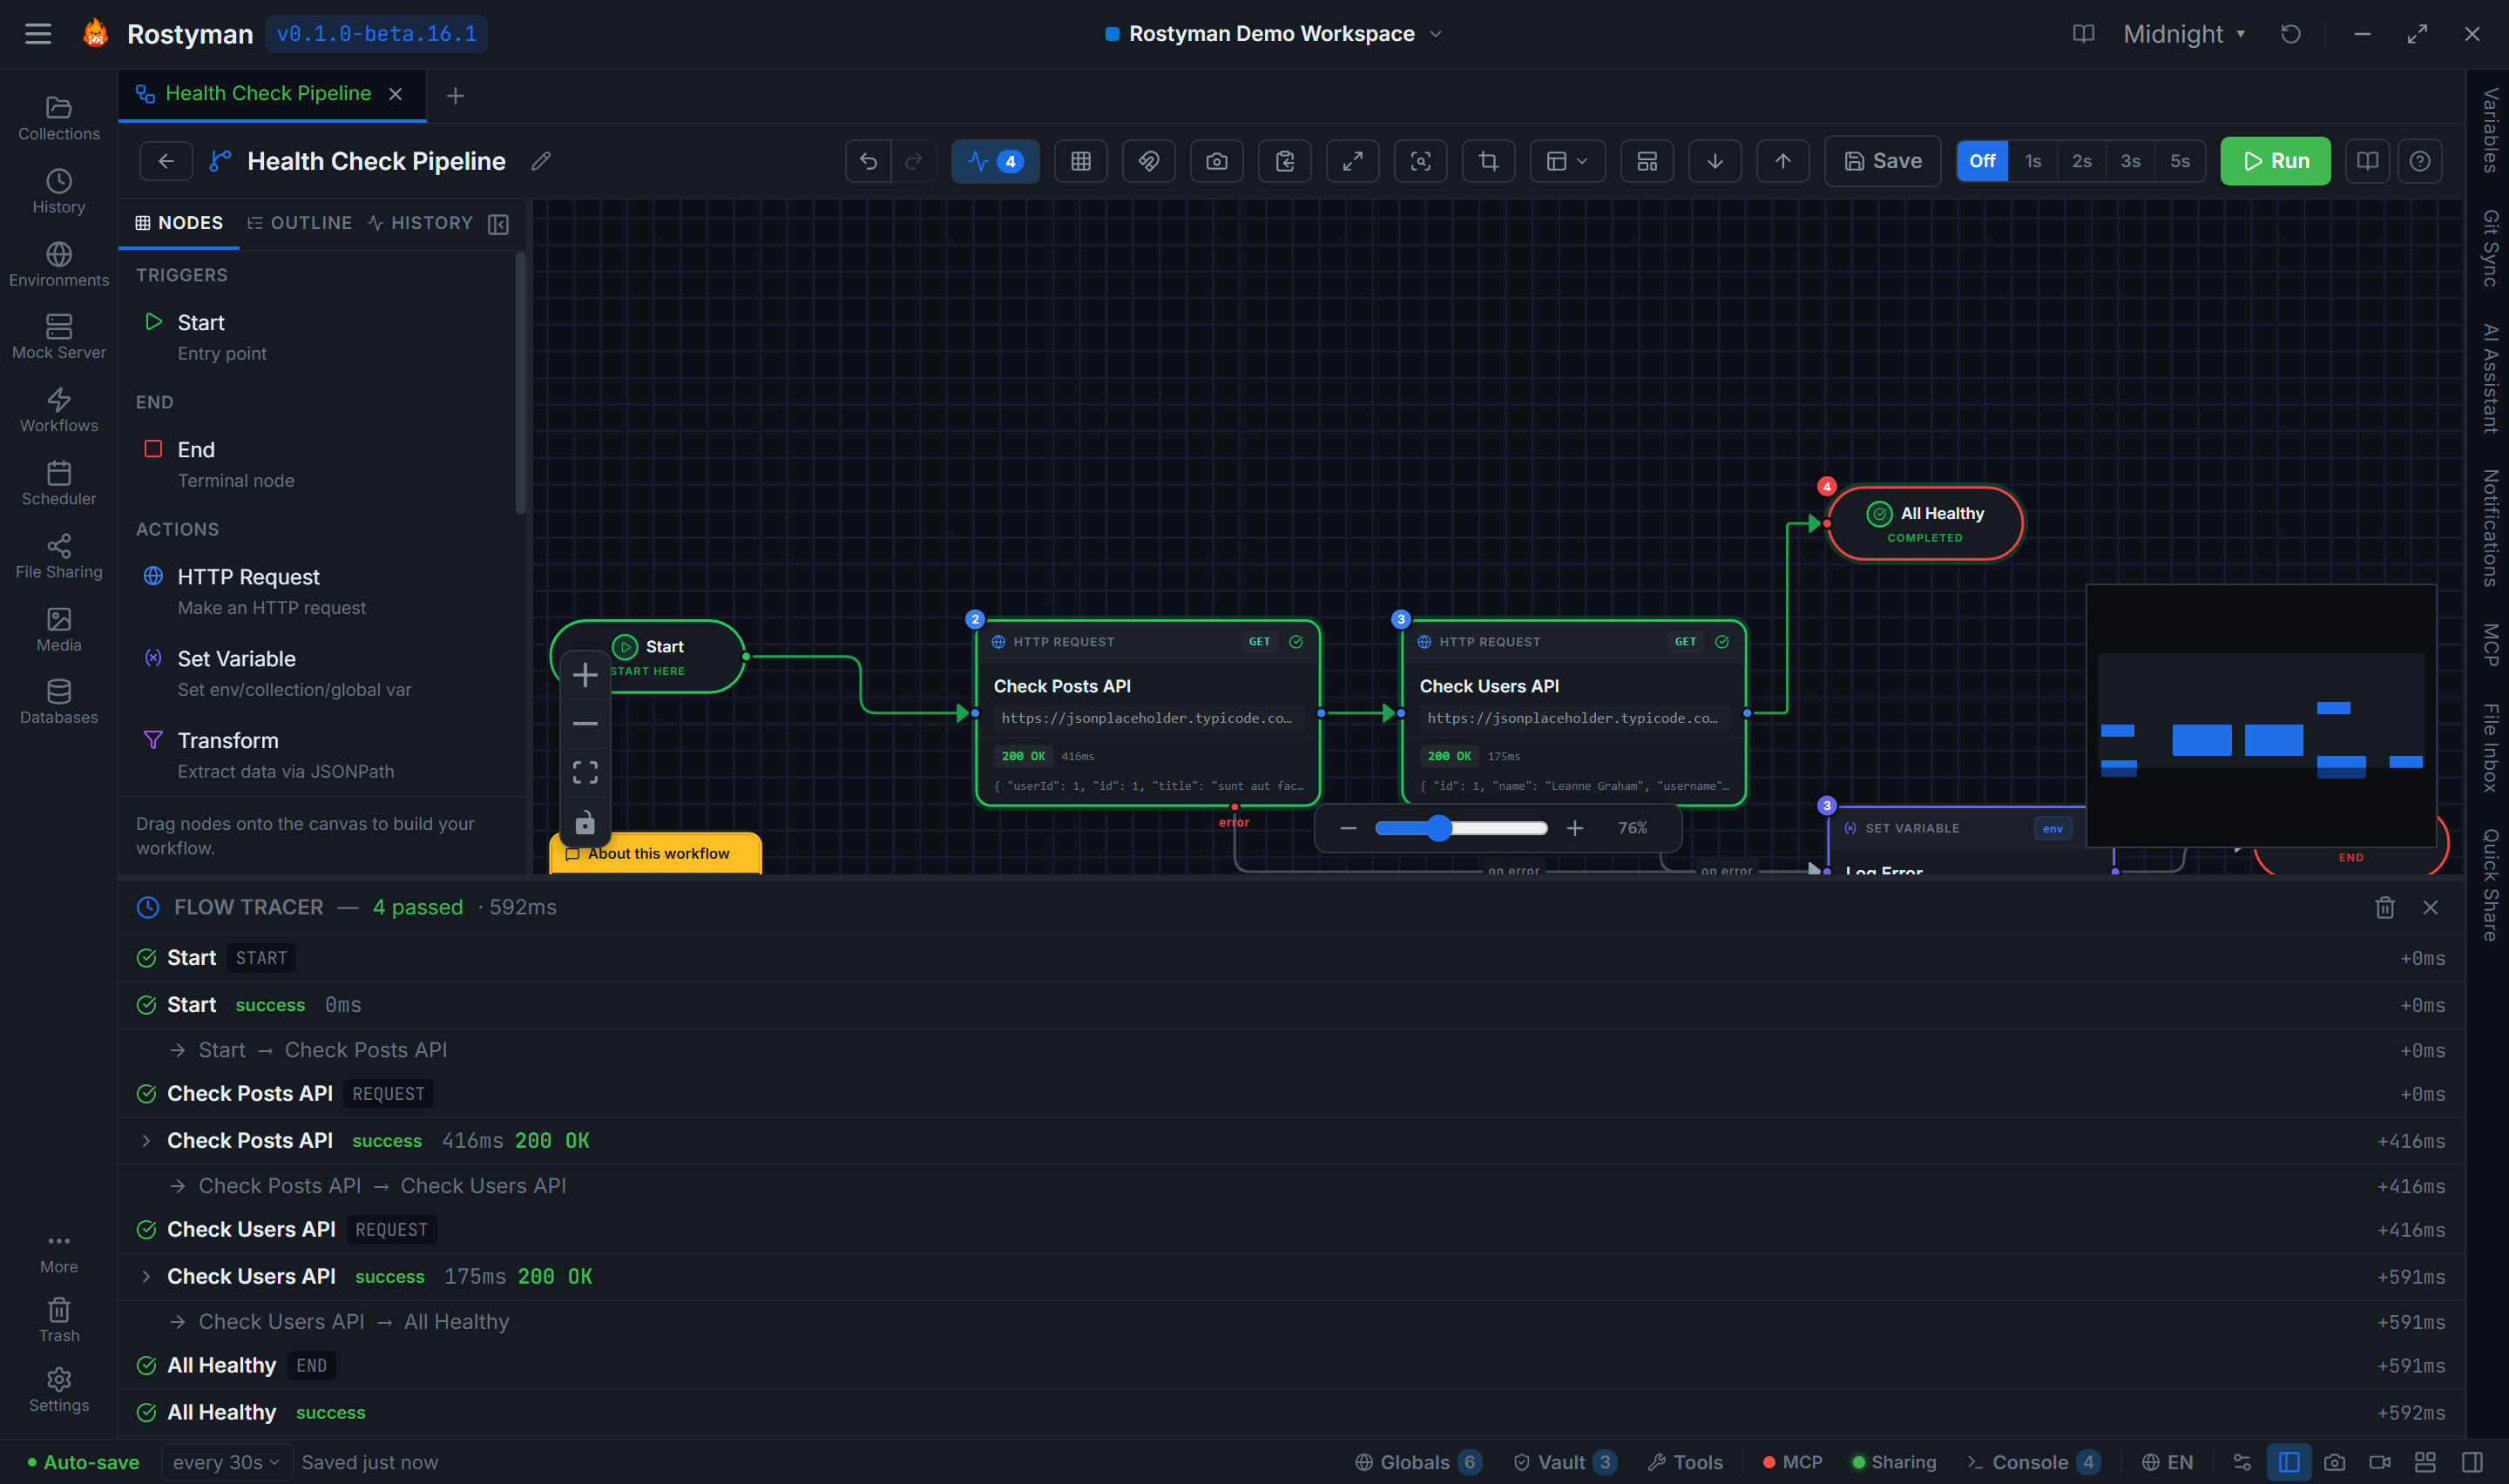Click the crop icon in workflow toolbar
2509x1484 pixels.
point(1489,161)
